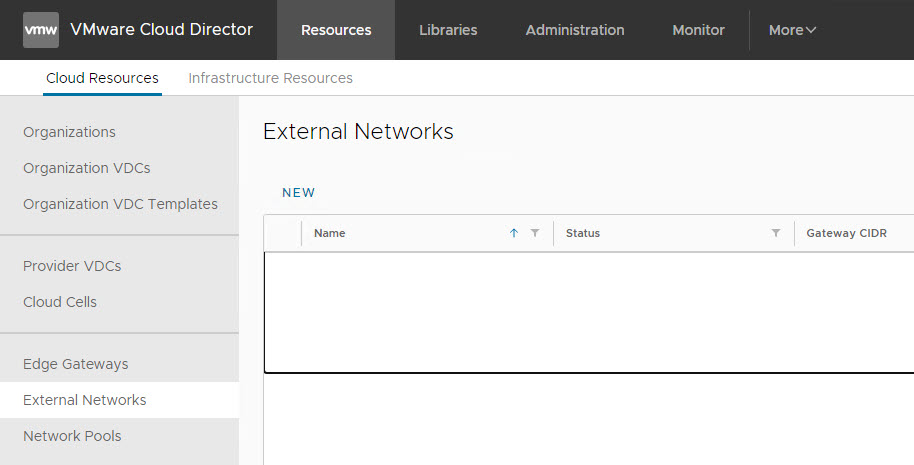
Task: Open Cloud Cells in sidebar
Action: tap(60, 302)
